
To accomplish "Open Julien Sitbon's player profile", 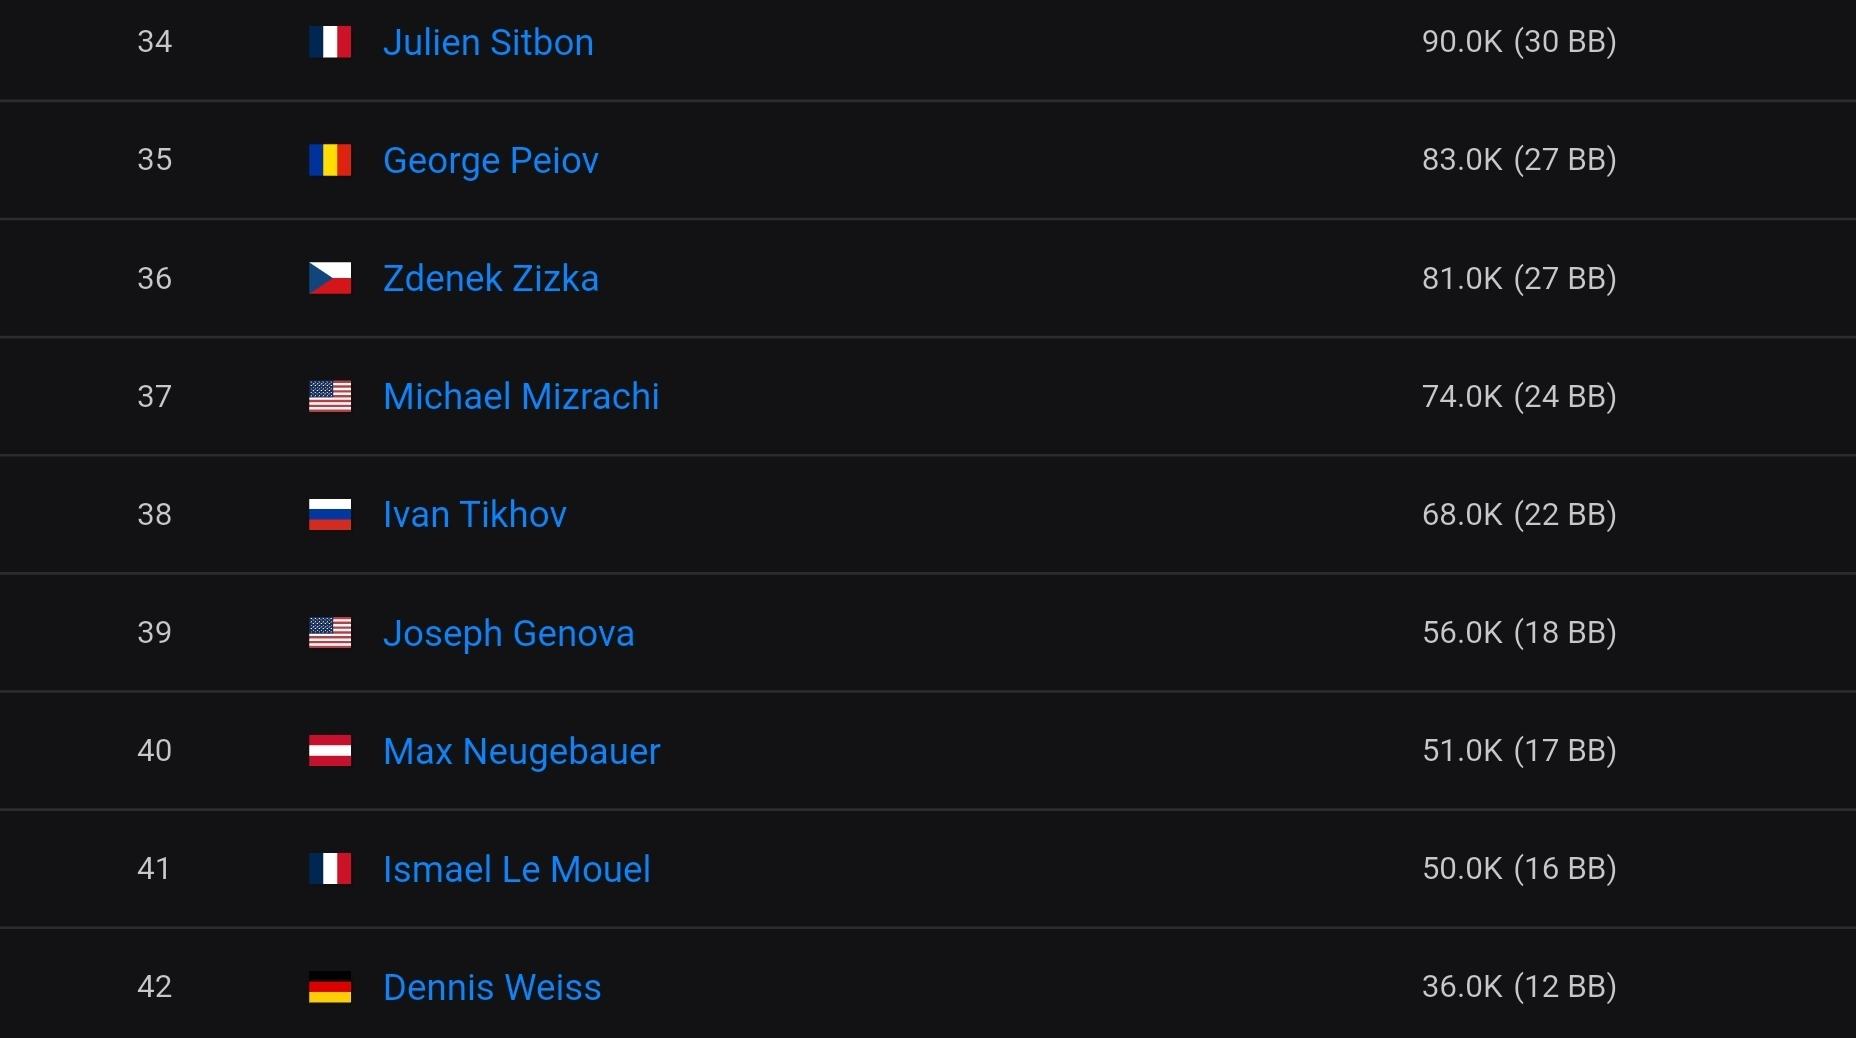I will point(488,42).
